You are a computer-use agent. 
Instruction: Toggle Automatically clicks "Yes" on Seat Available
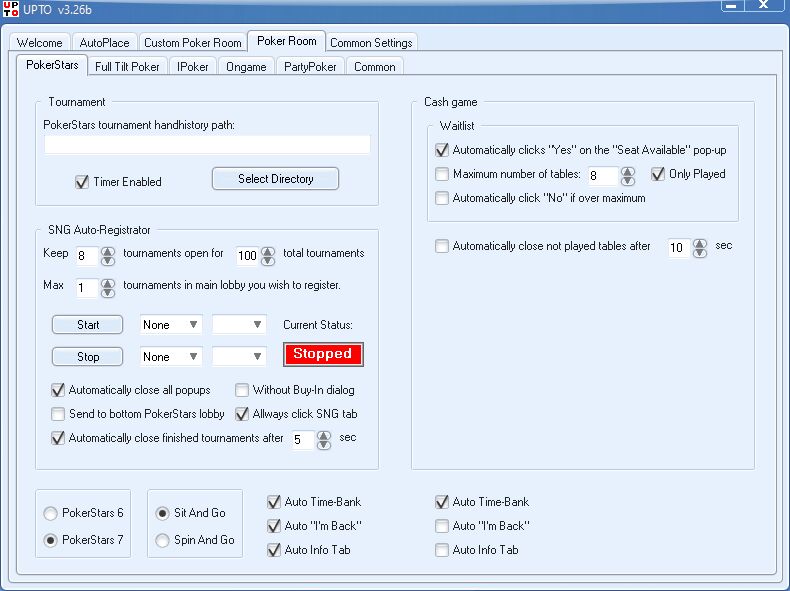pyautogui.click(x=442, y=150)
